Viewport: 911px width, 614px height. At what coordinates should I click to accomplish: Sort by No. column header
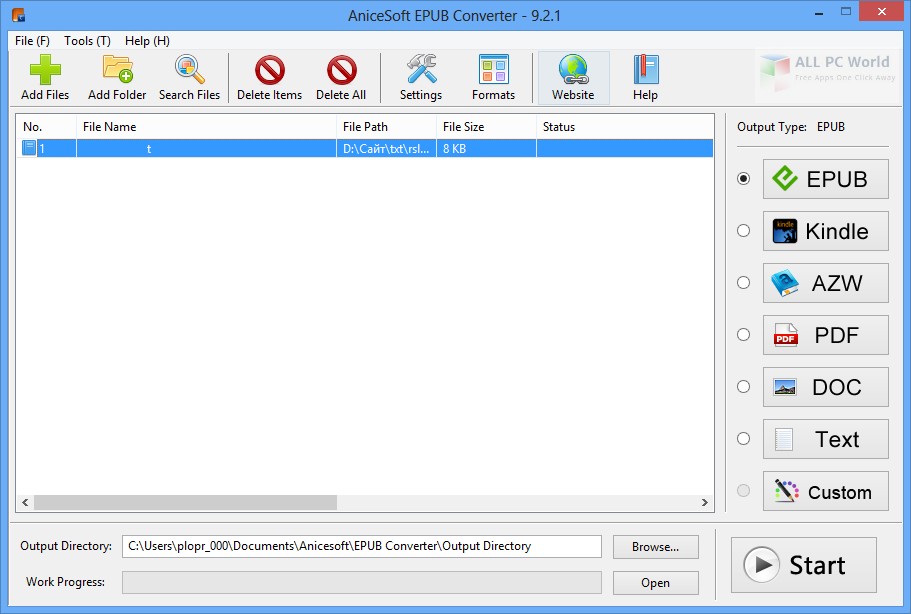coord(46,127)
